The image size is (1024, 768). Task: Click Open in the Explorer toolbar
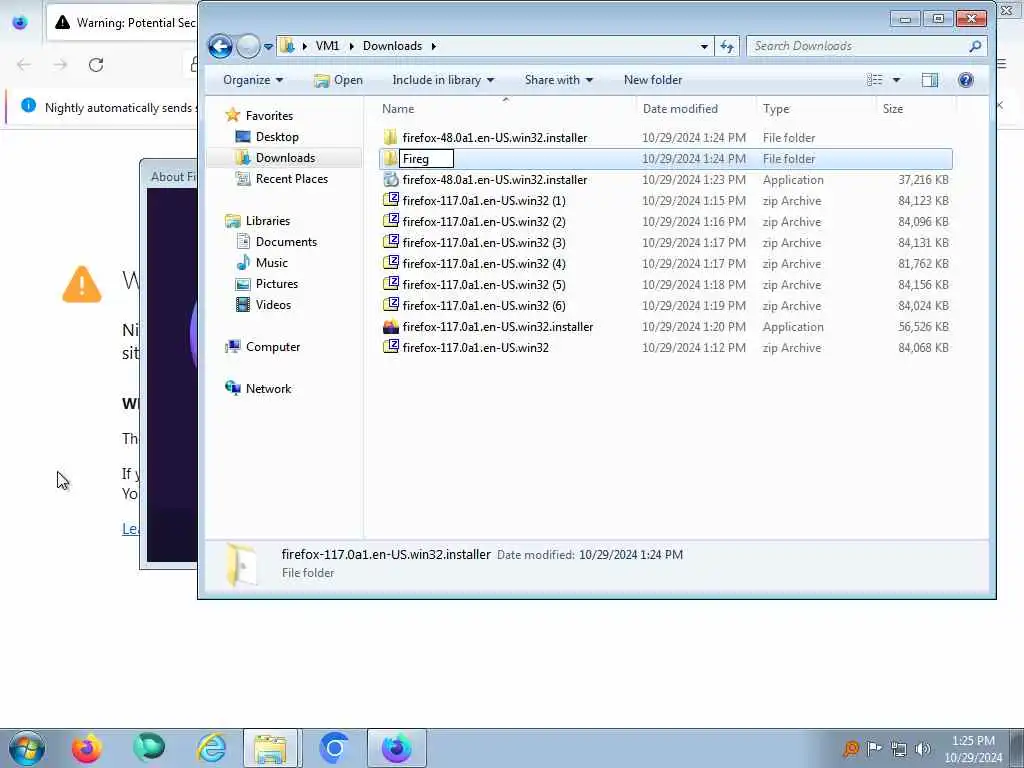(x=338, y=80)
